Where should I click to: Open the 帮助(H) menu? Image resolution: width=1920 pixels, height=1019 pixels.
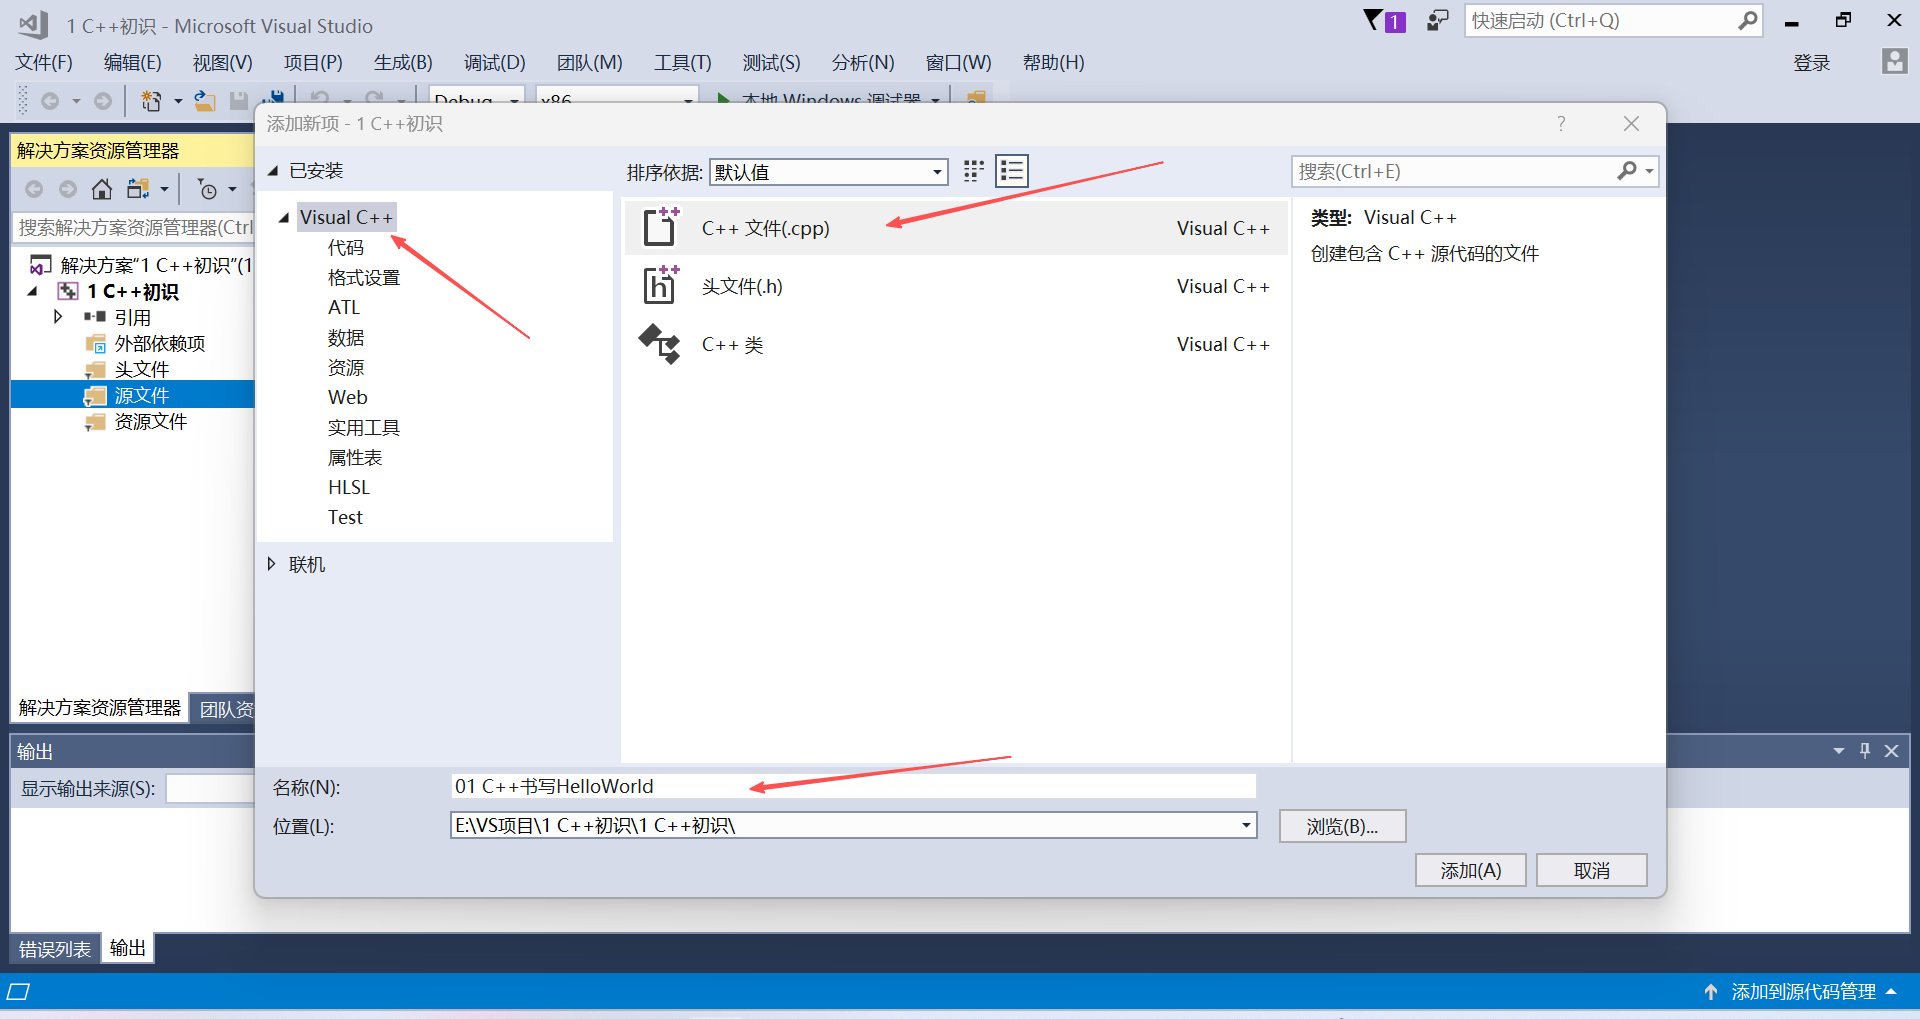point(1053,63)
